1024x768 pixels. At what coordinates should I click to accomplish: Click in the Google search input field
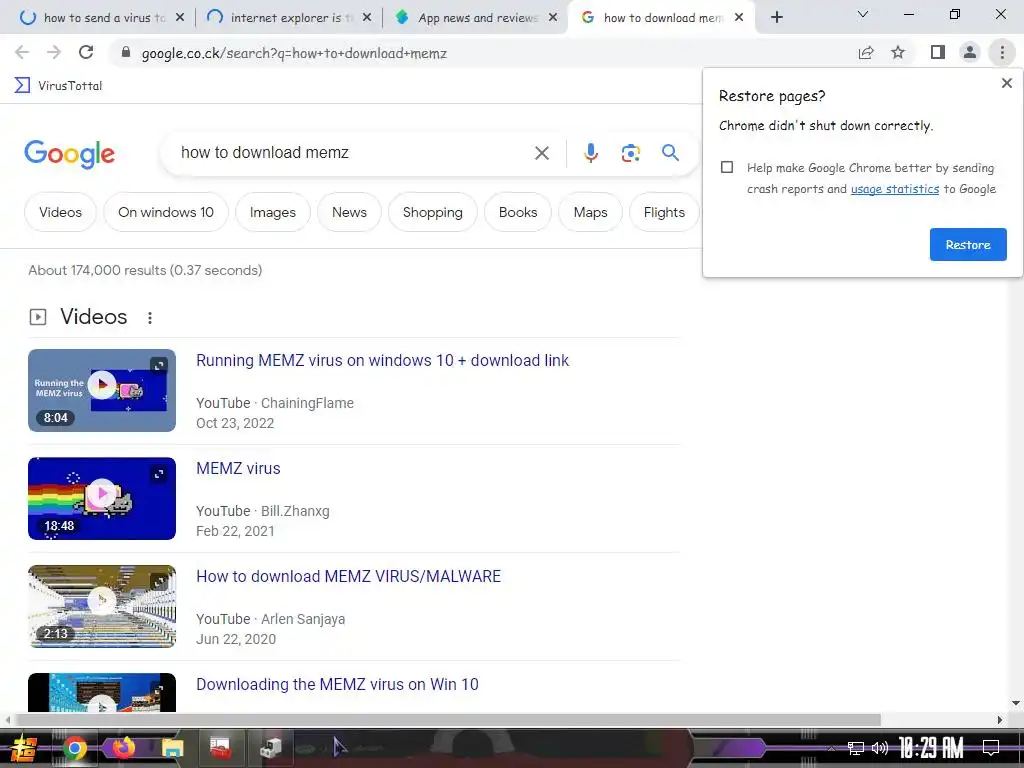pyautogui.click(x=353, y=153)
